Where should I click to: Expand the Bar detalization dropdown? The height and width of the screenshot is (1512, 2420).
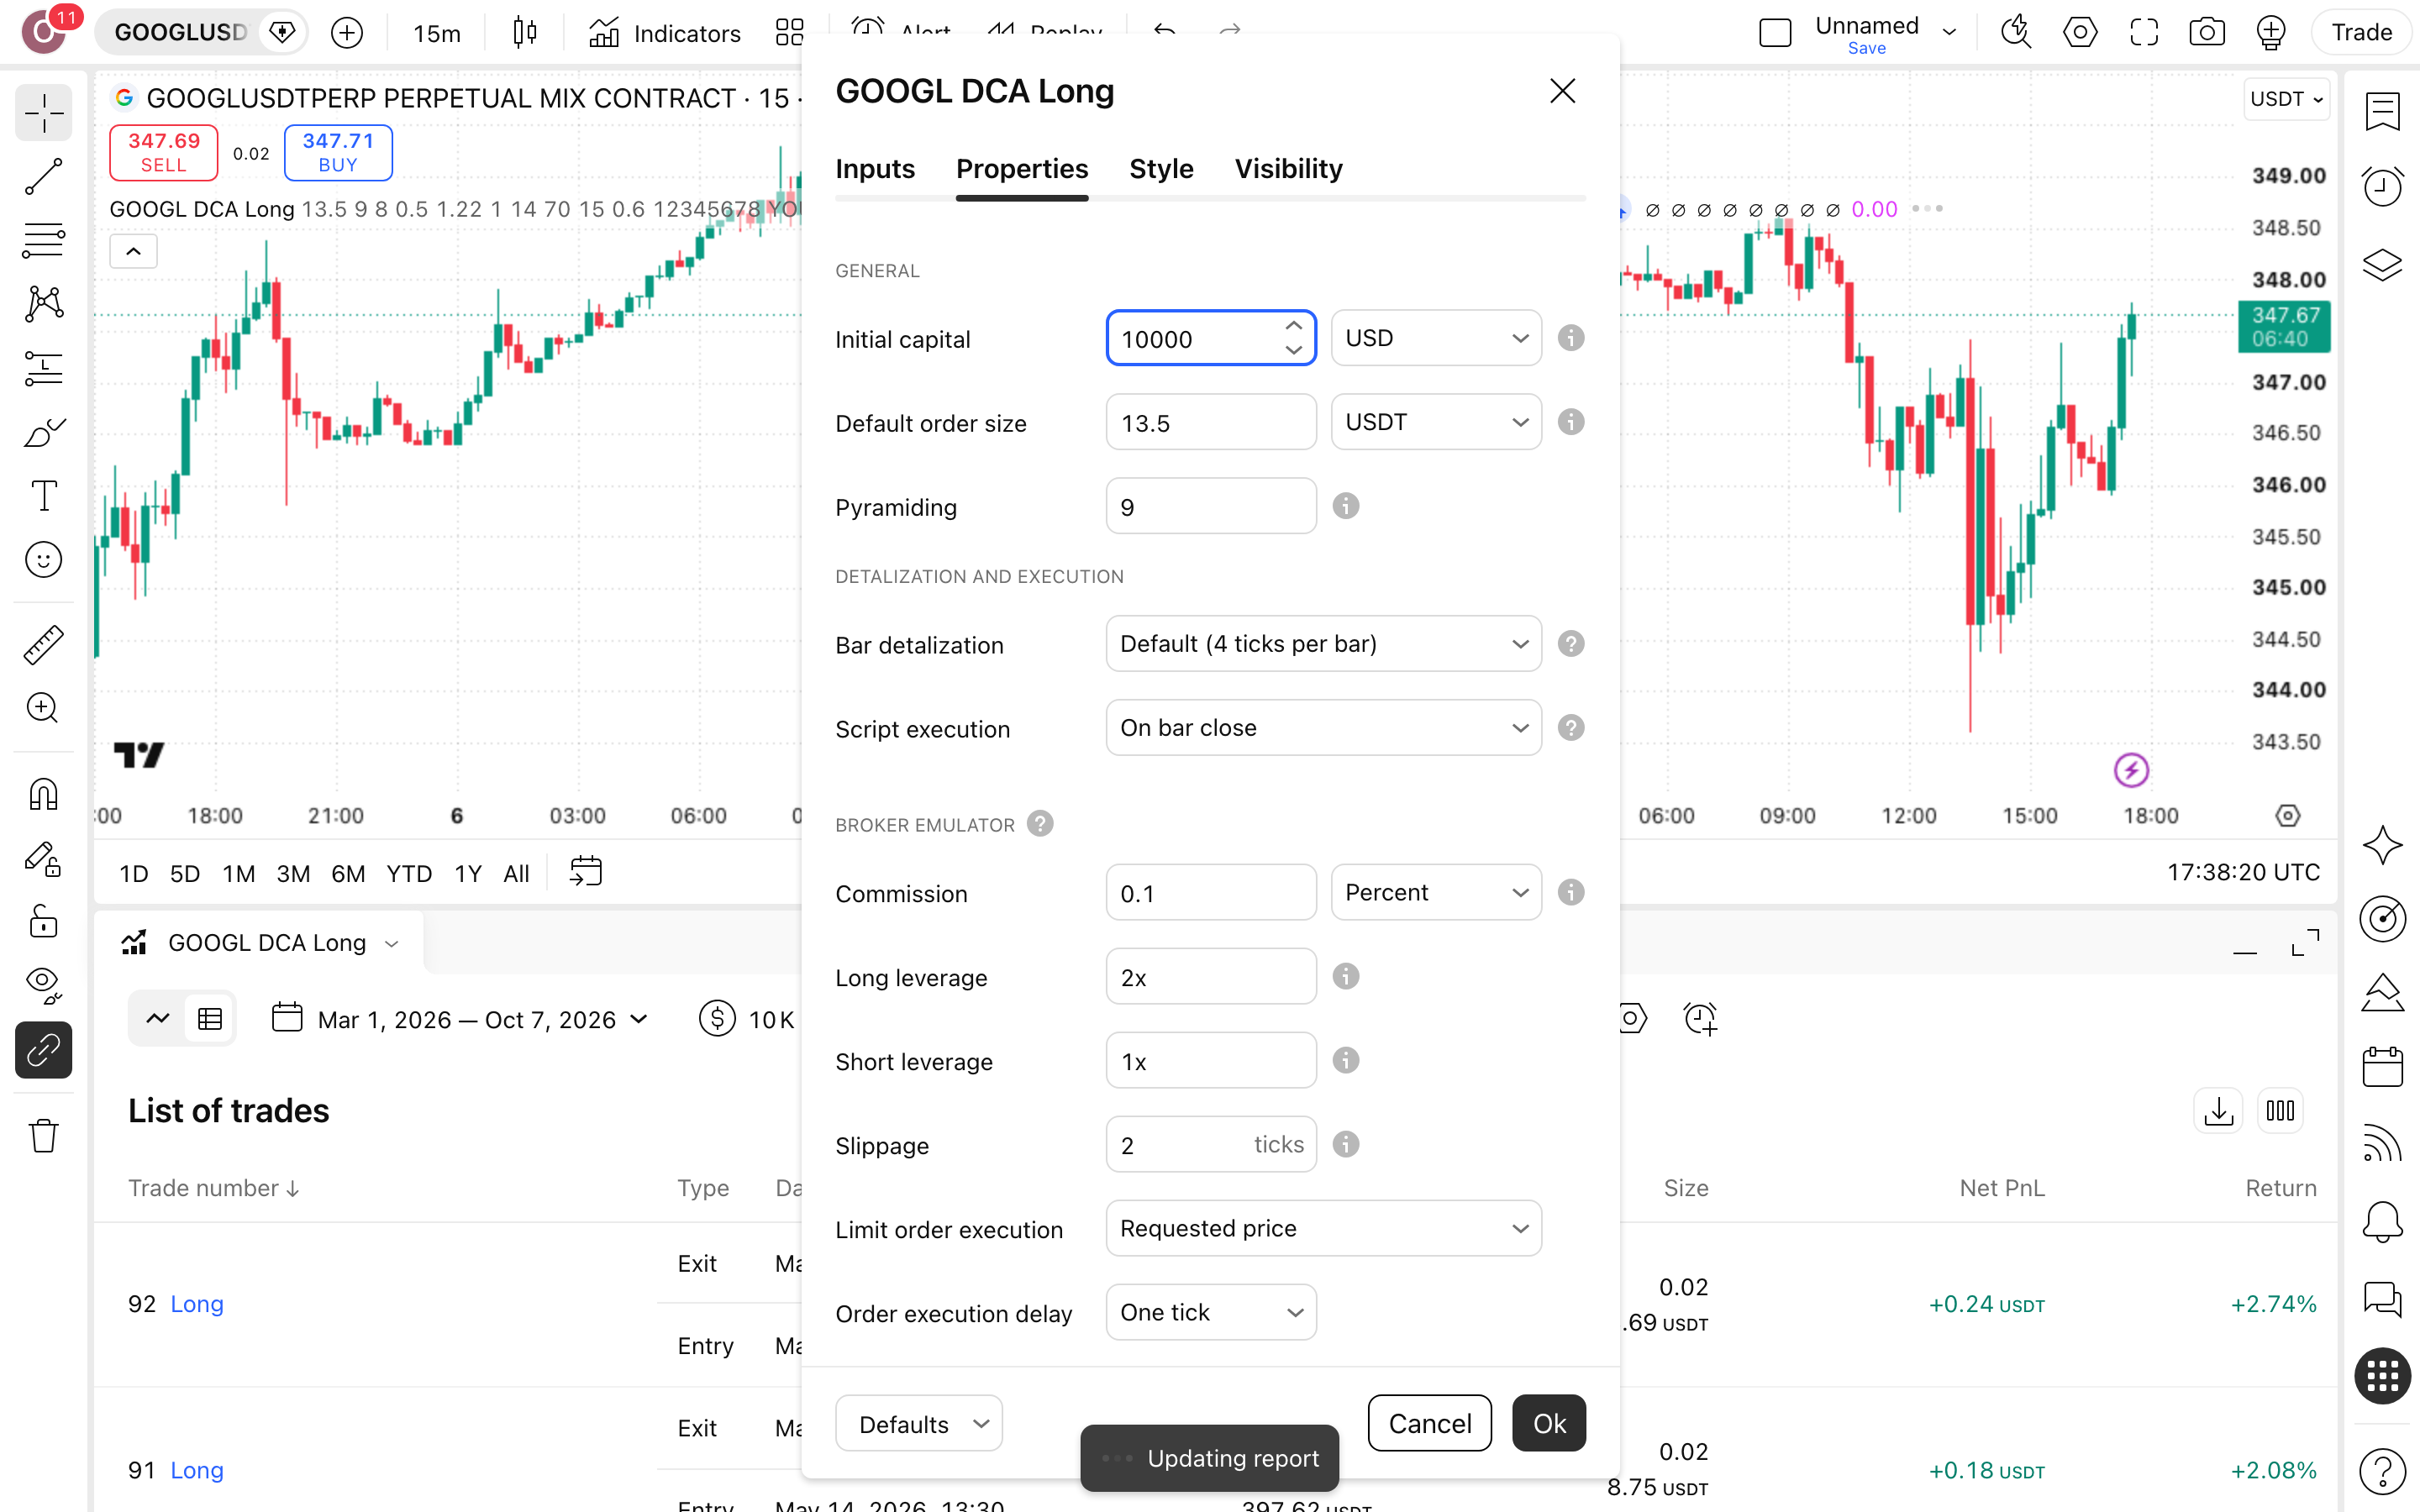1324,644
